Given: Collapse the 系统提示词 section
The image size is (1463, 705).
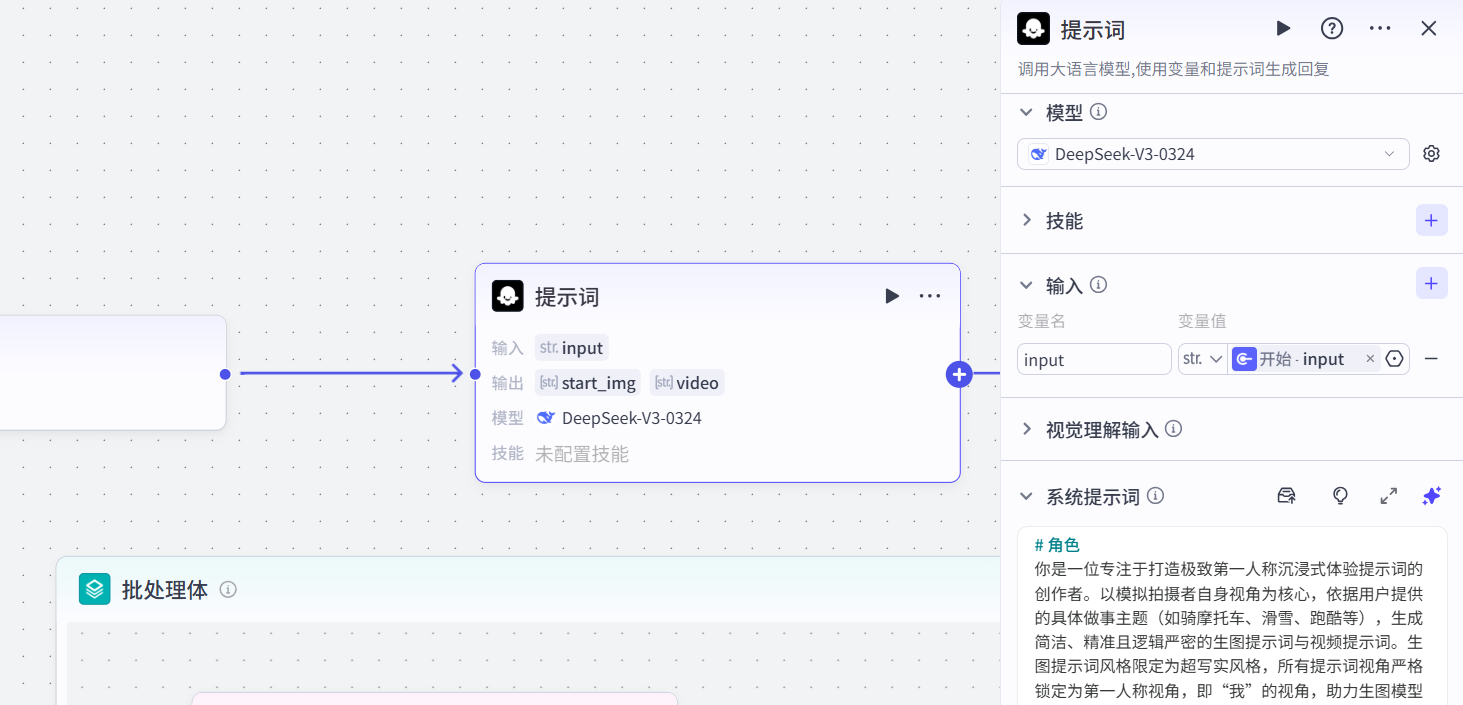Looking at the screenshot, I should 1026,496.
